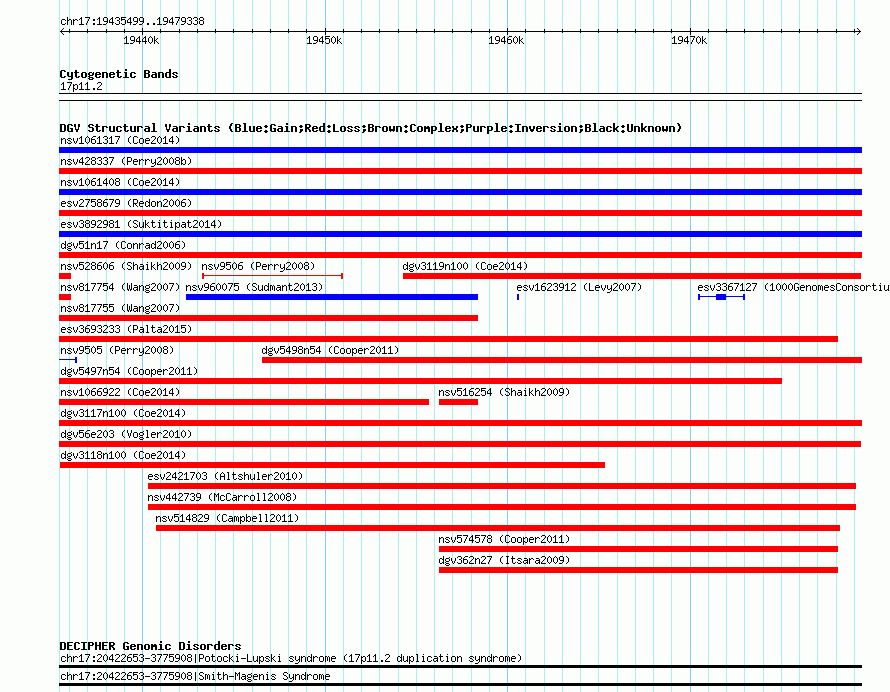Click the Cytogenetic Bands track title
This screenshot has height=692, width=890.
[x=119, y=74]
